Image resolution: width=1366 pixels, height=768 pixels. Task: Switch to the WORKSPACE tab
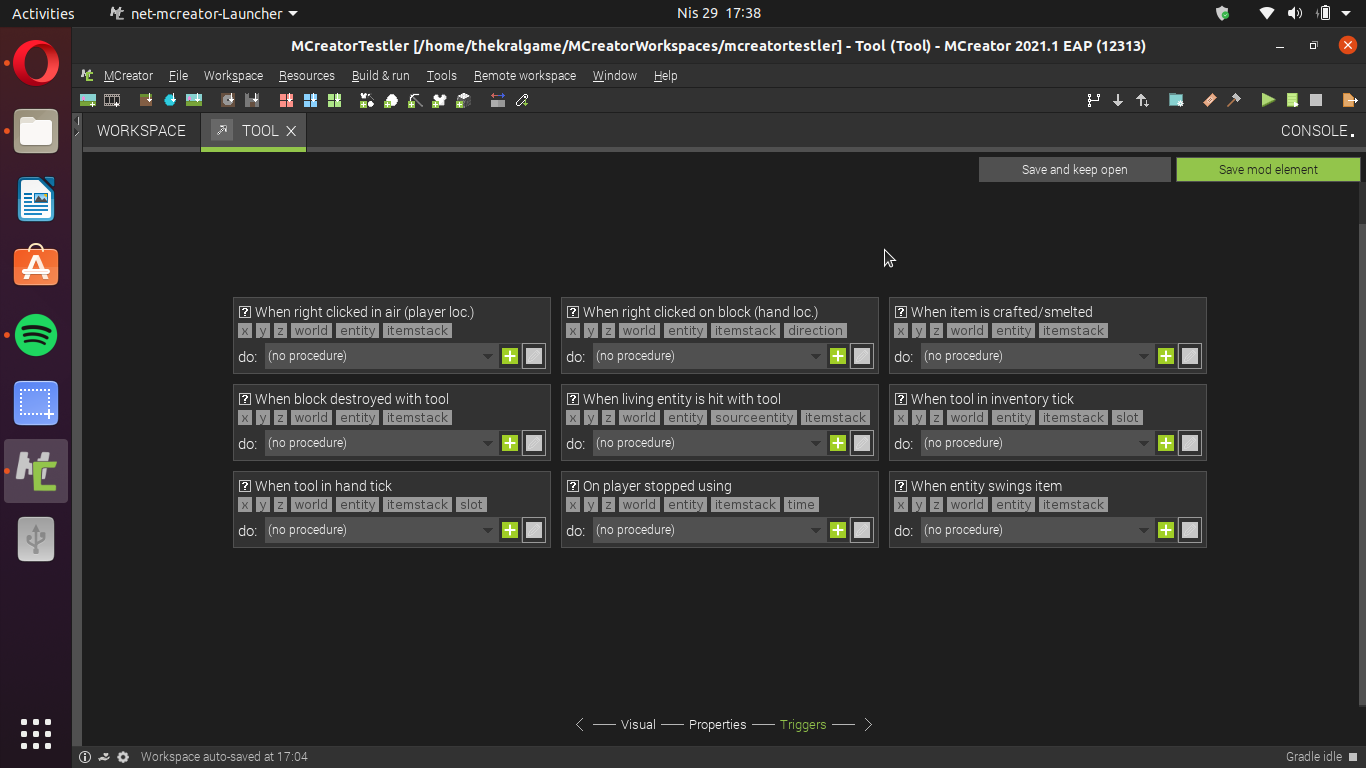(141, 131)
